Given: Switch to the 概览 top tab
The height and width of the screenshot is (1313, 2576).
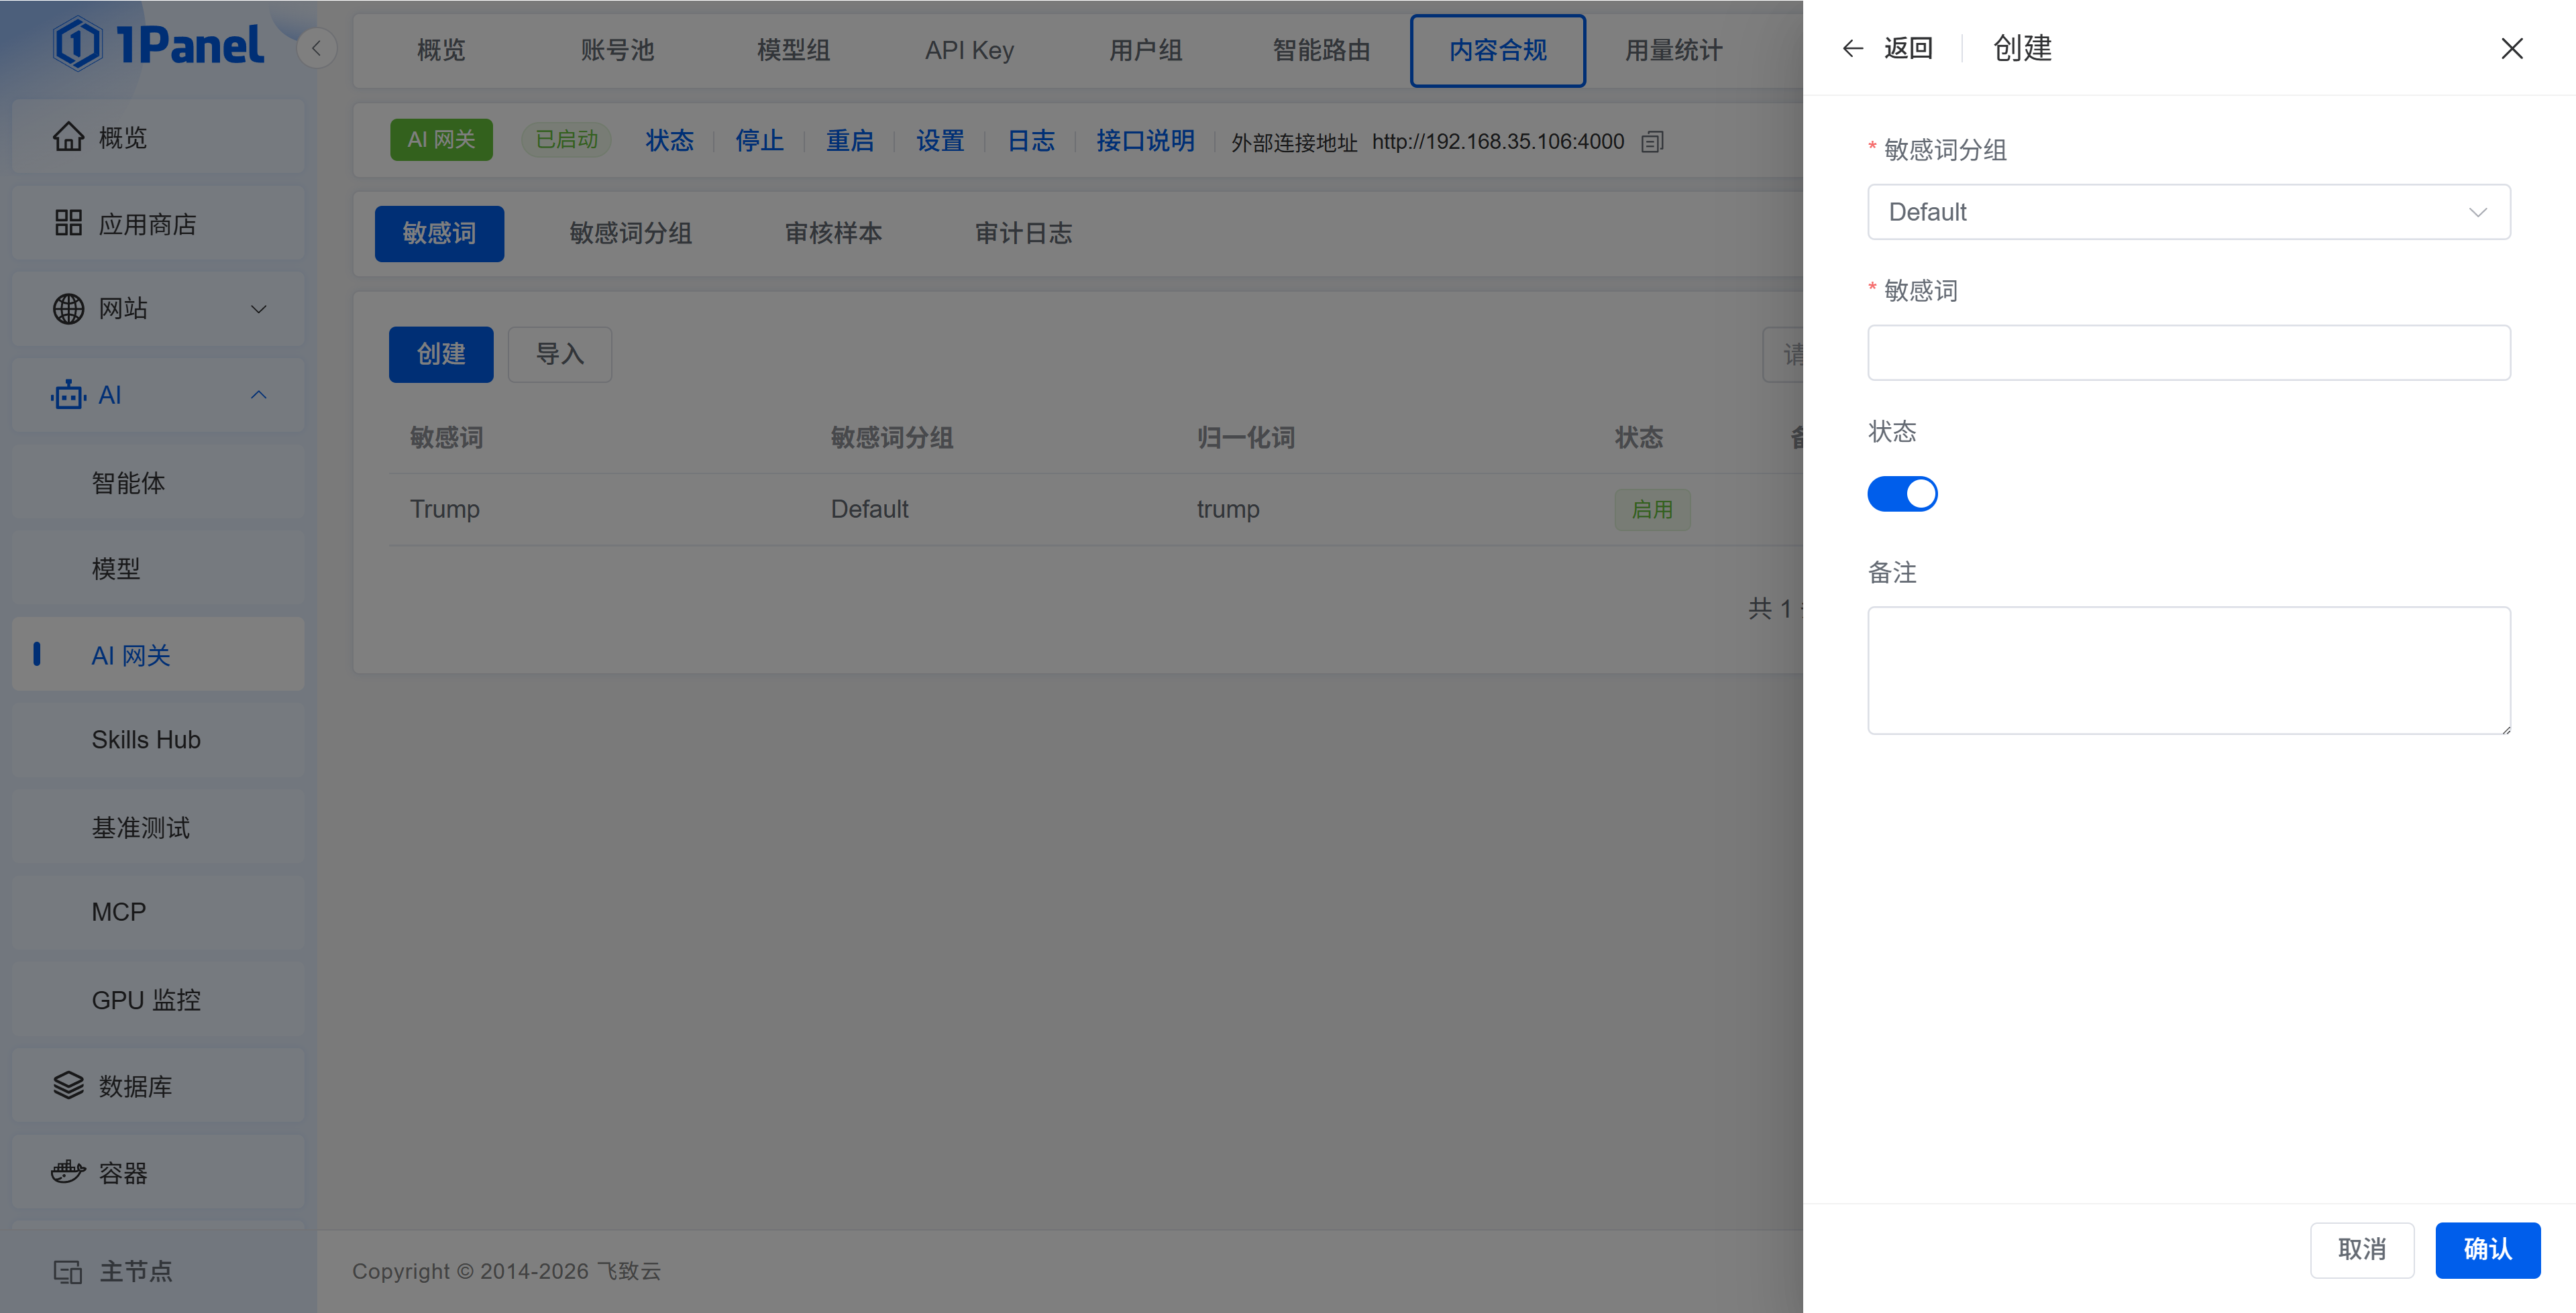Looking at the screenshot, I should pos(441,50).
